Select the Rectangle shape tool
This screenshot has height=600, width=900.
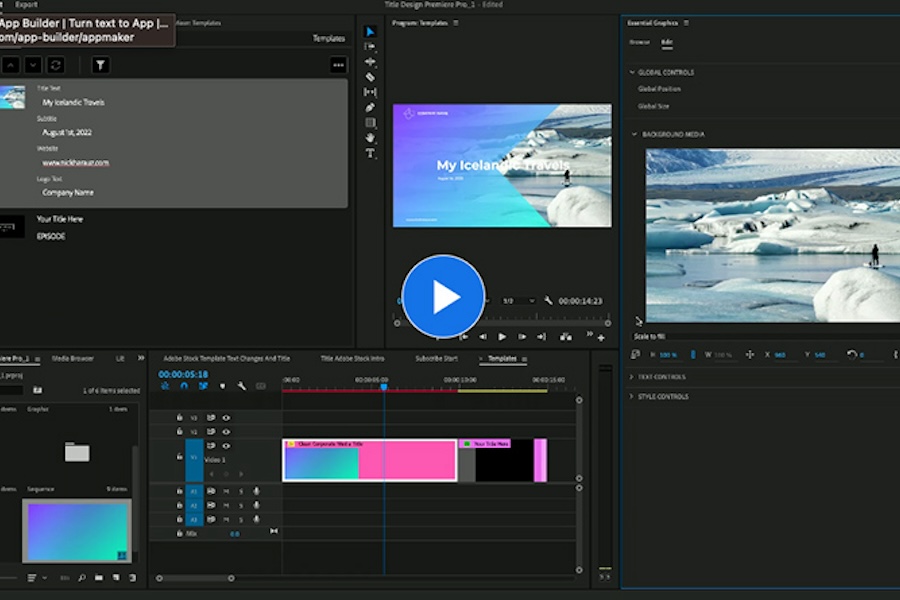point(370,123)
